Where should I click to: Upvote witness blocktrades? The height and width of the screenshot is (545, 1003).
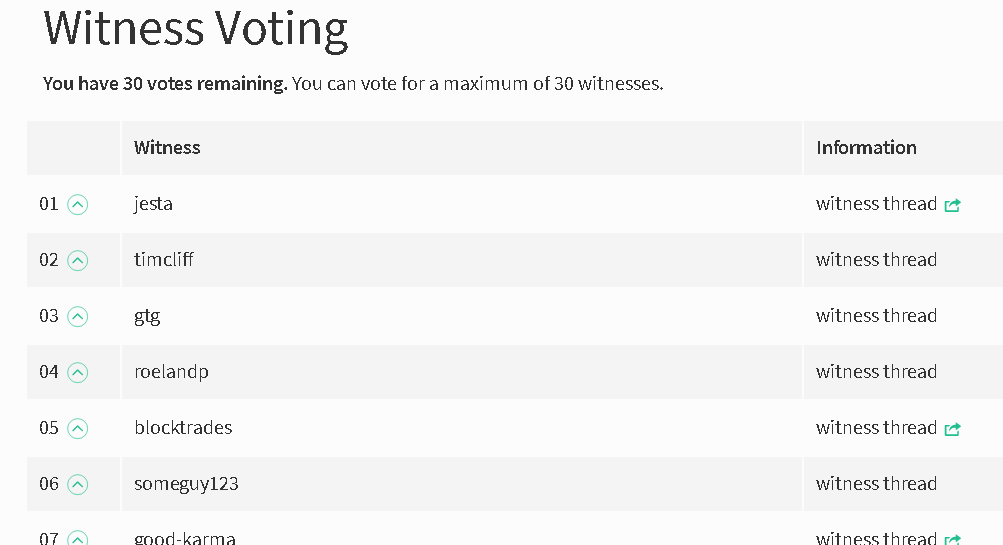coord(77,429)
